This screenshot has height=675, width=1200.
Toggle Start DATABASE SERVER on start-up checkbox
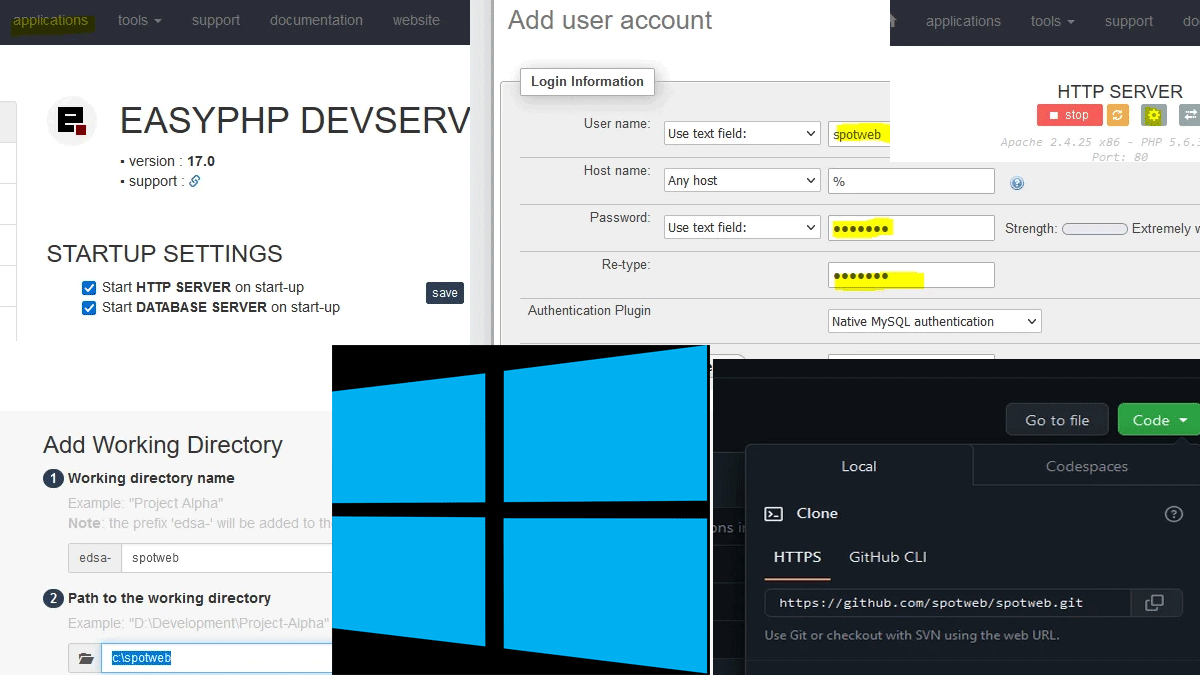point(89,308)
